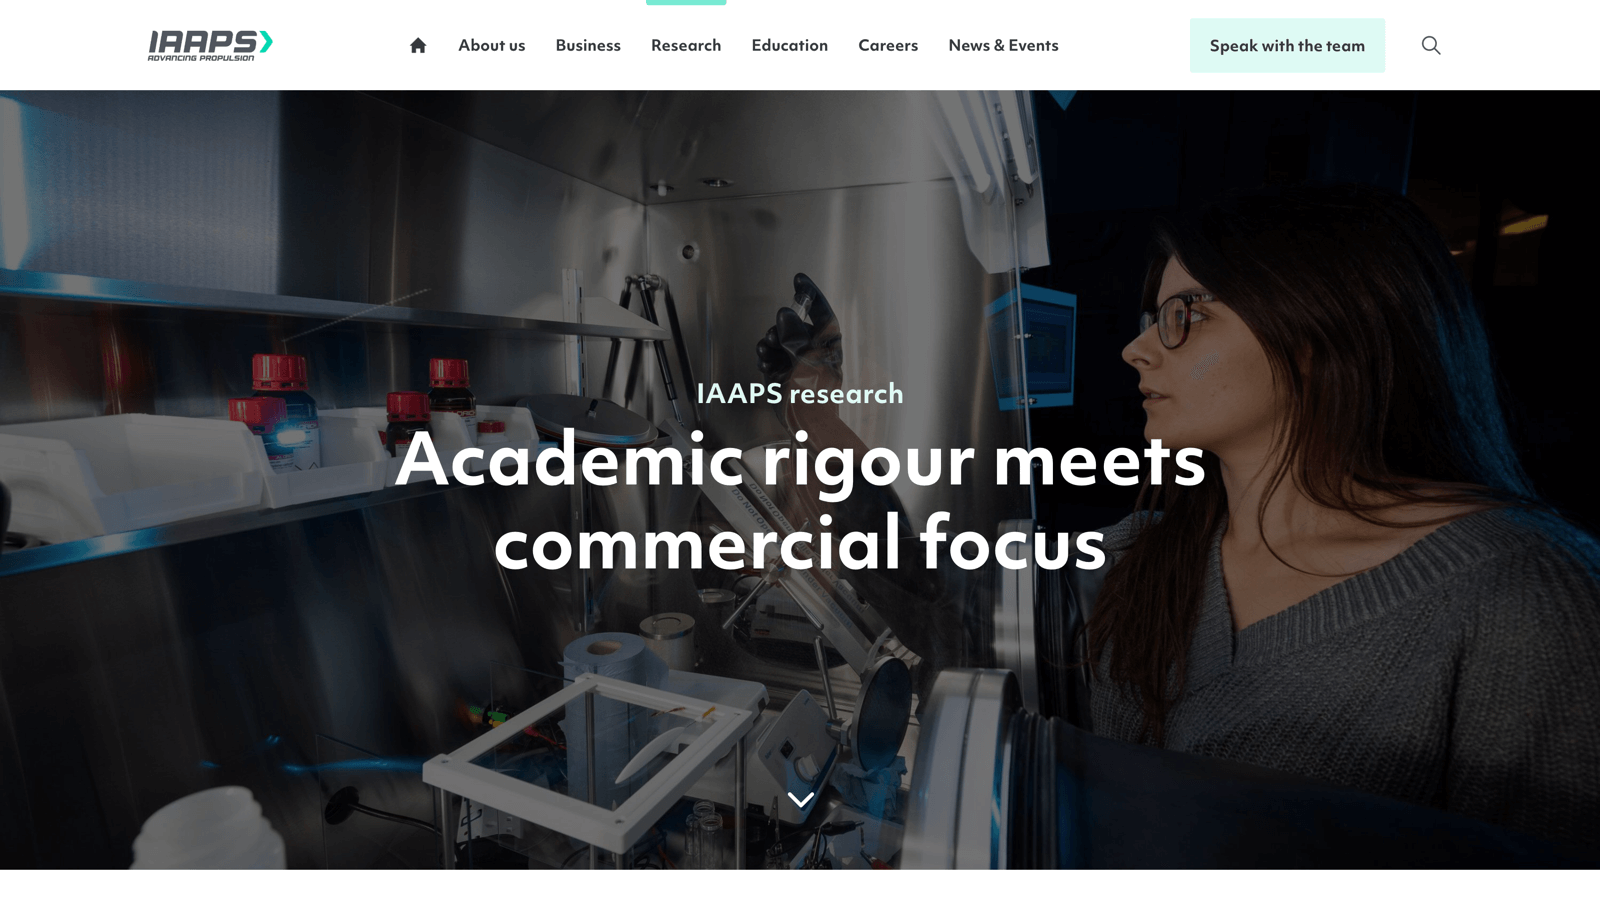Go to the home page icon
Image resolution: width=1600 pixels, height=900 pixels.
pyautogui.click(x=418, y=45)
